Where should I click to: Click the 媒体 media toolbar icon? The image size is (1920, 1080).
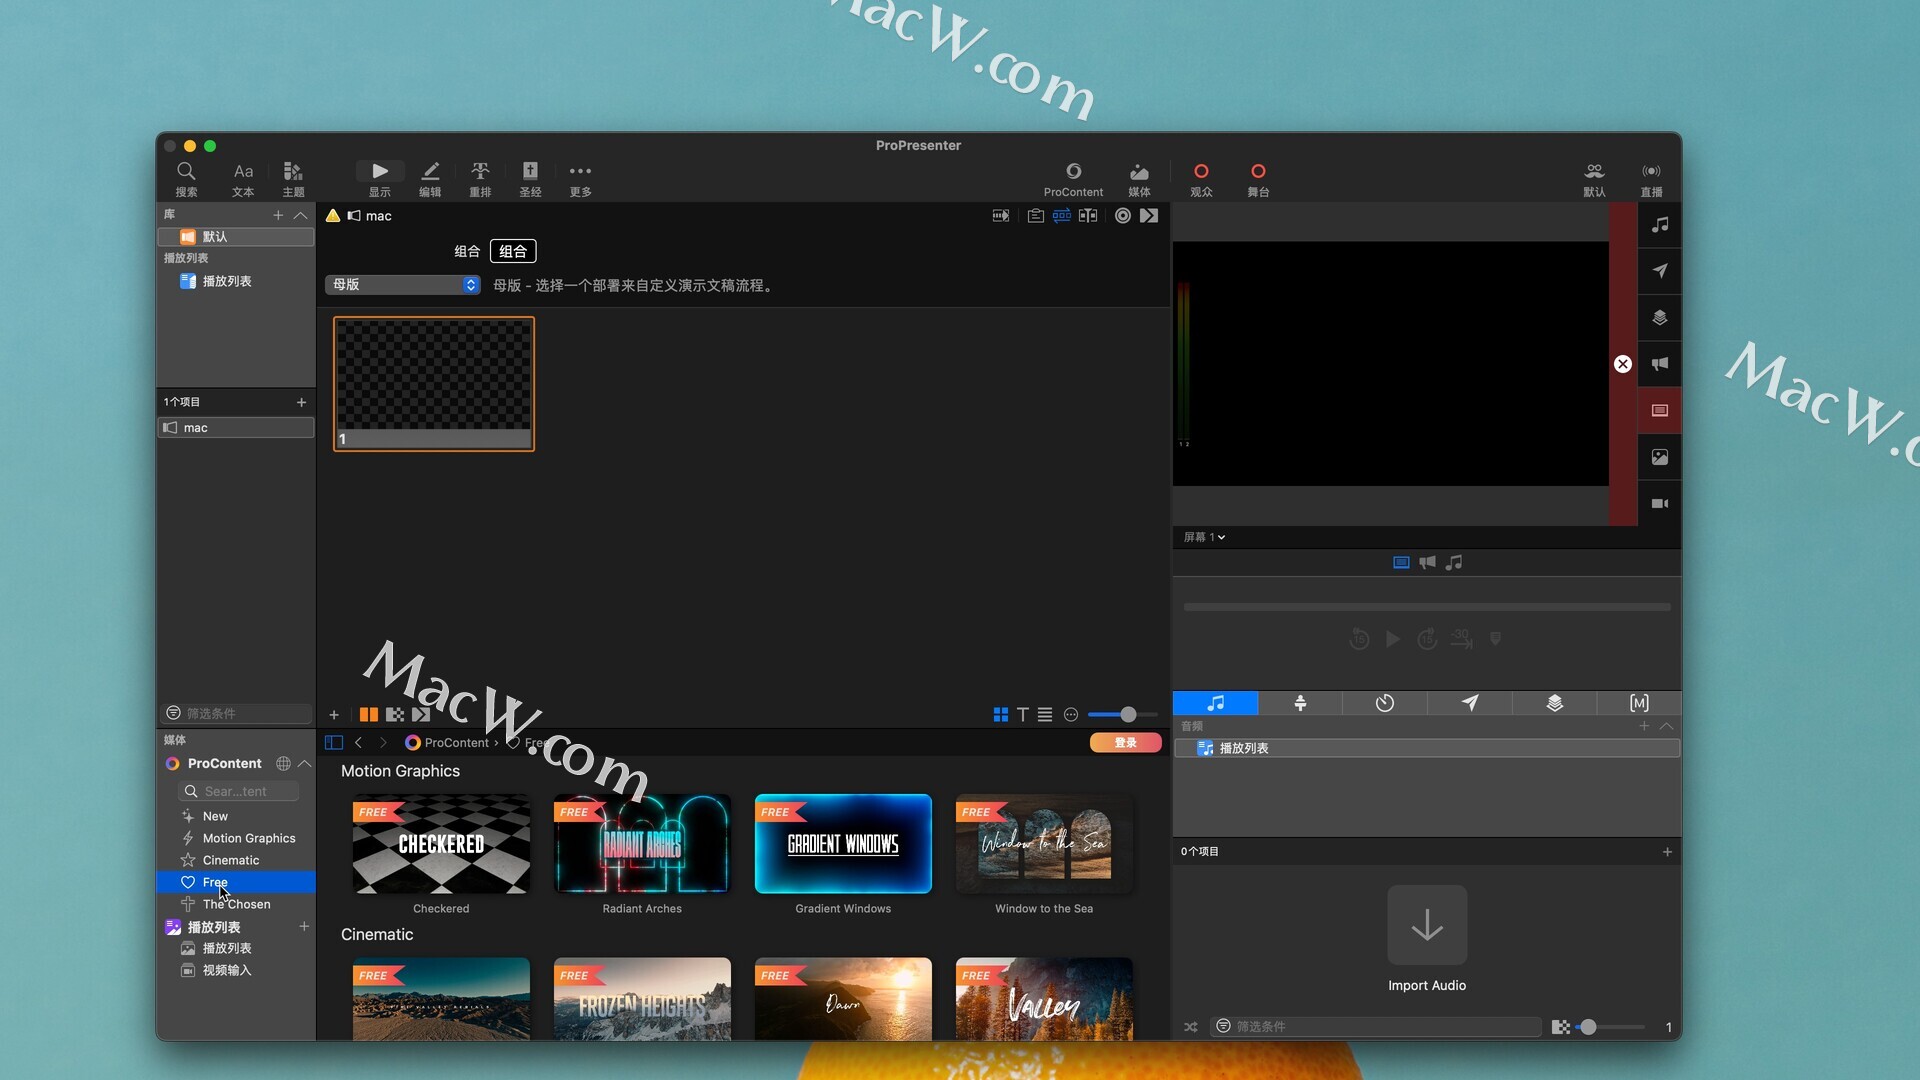click(1139, 179)
